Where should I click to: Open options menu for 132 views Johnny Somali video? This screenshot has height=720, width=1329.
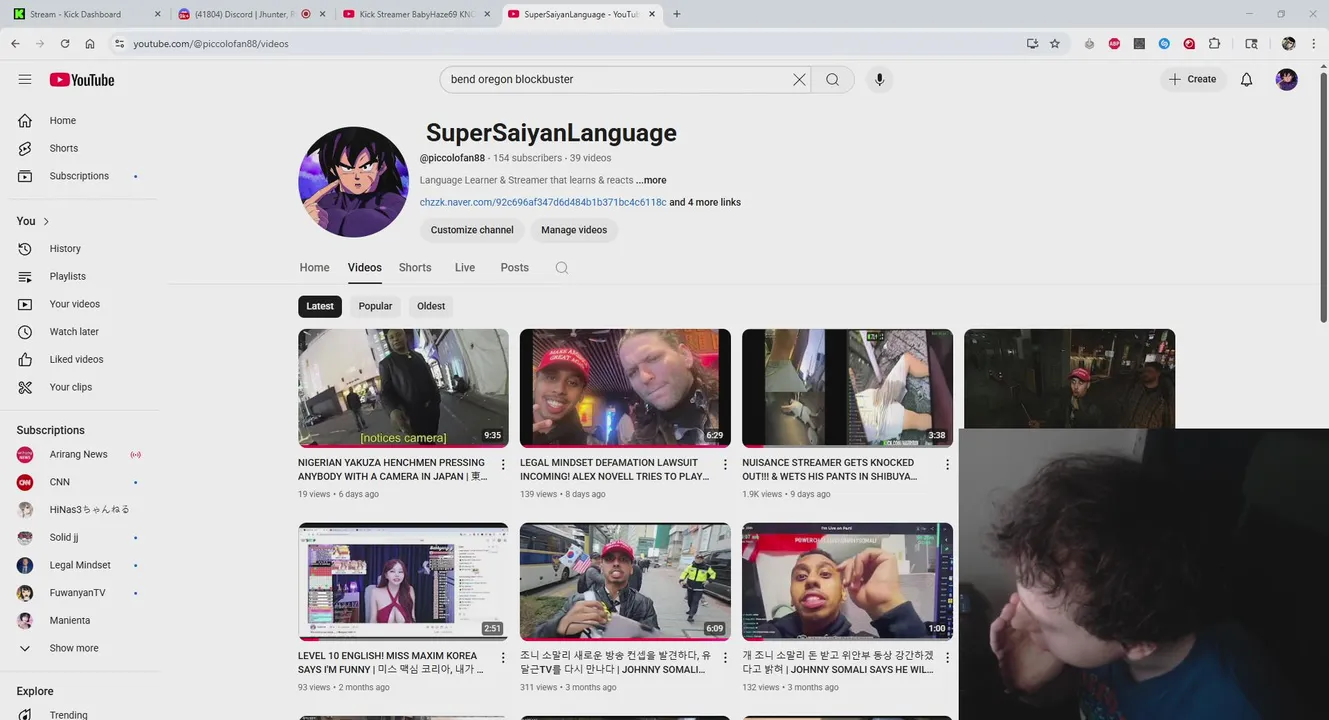click(x=947, y=658)
